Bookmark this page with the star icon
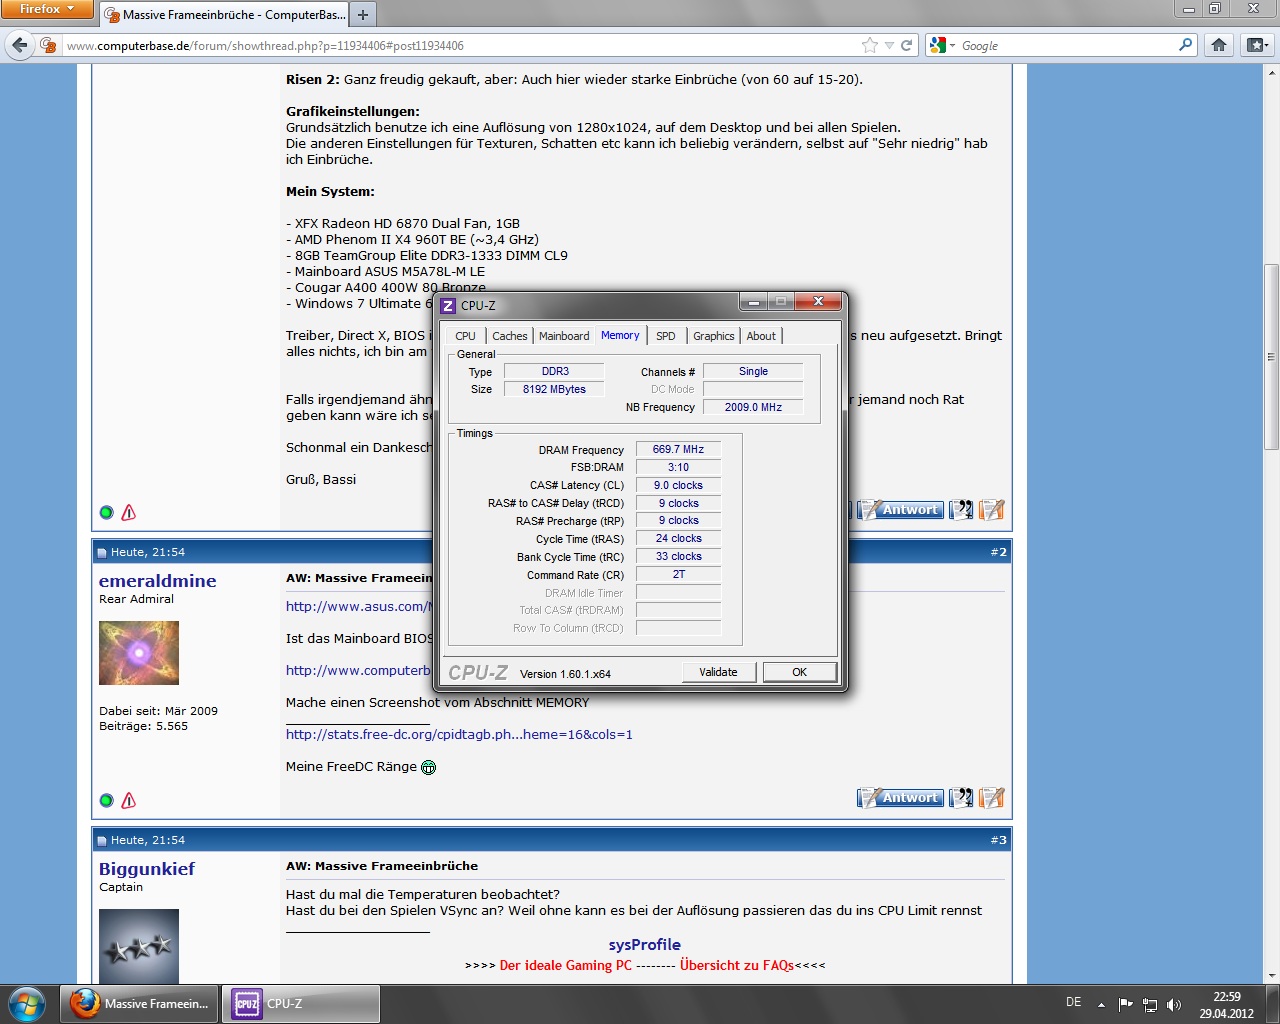The width and height of the screenshot is (1280, 1024). pos(869,45)
